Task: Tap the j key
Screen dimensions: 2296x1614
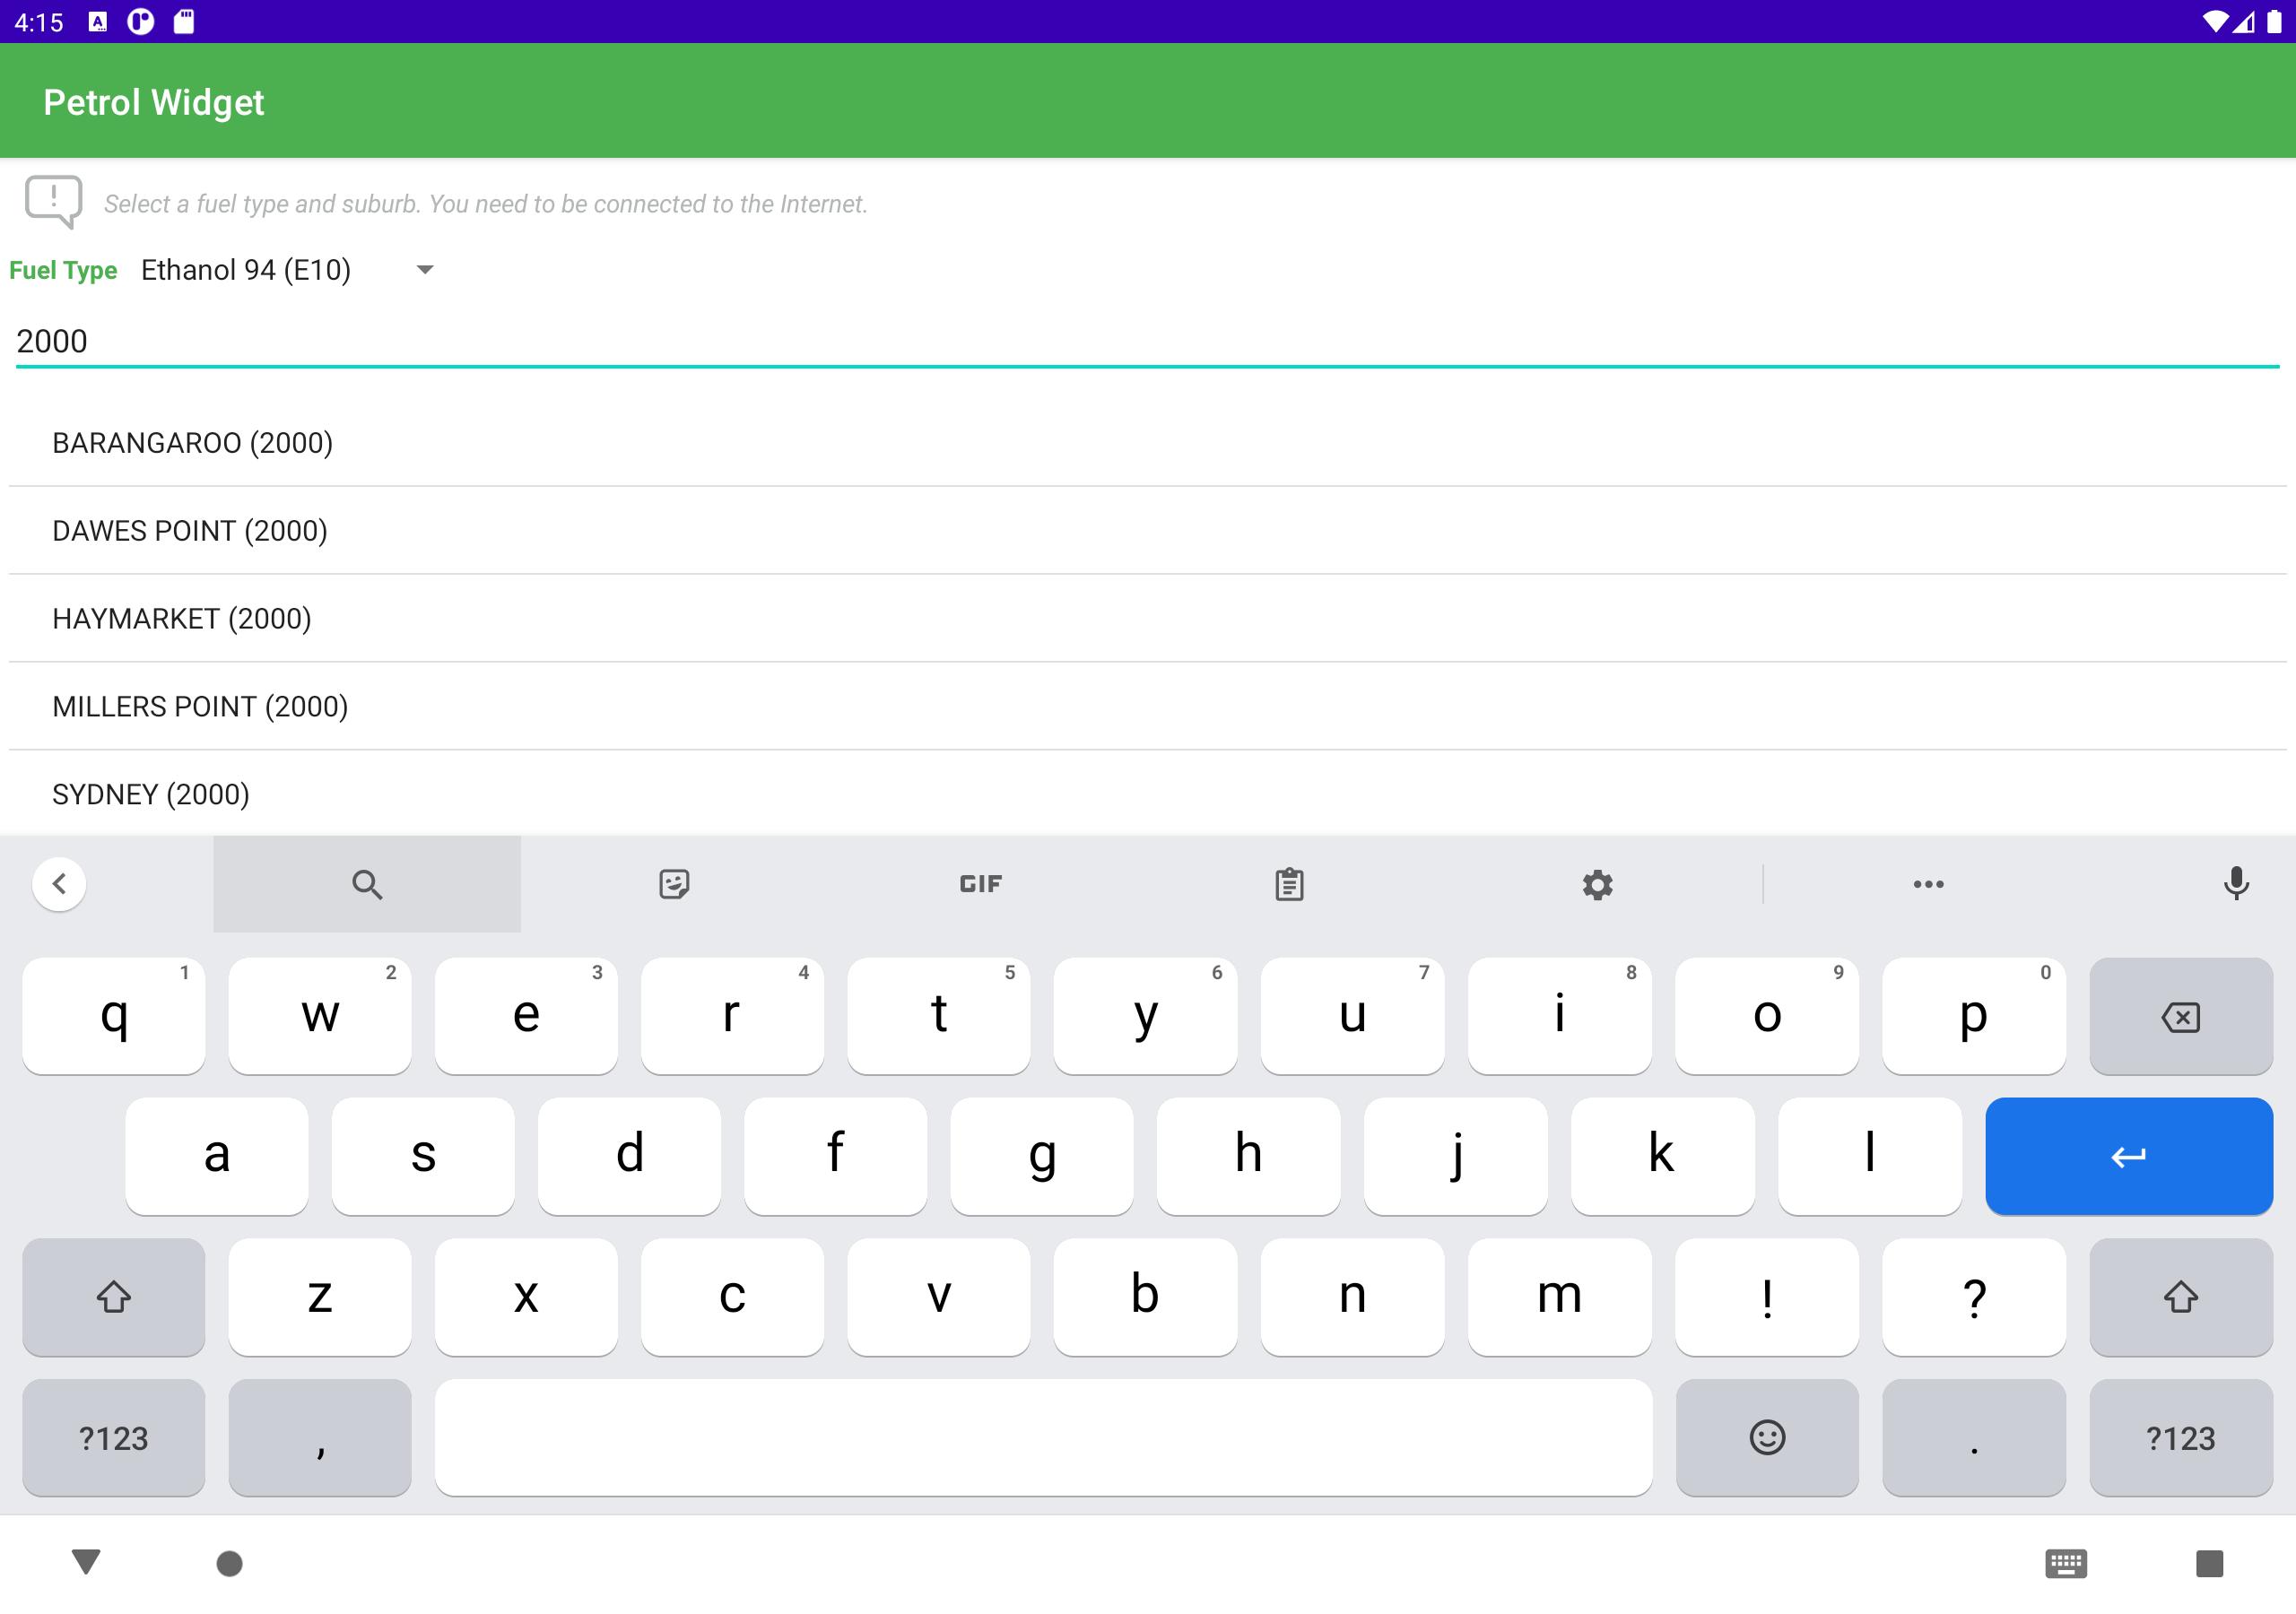Action: coord(1456,1157)
